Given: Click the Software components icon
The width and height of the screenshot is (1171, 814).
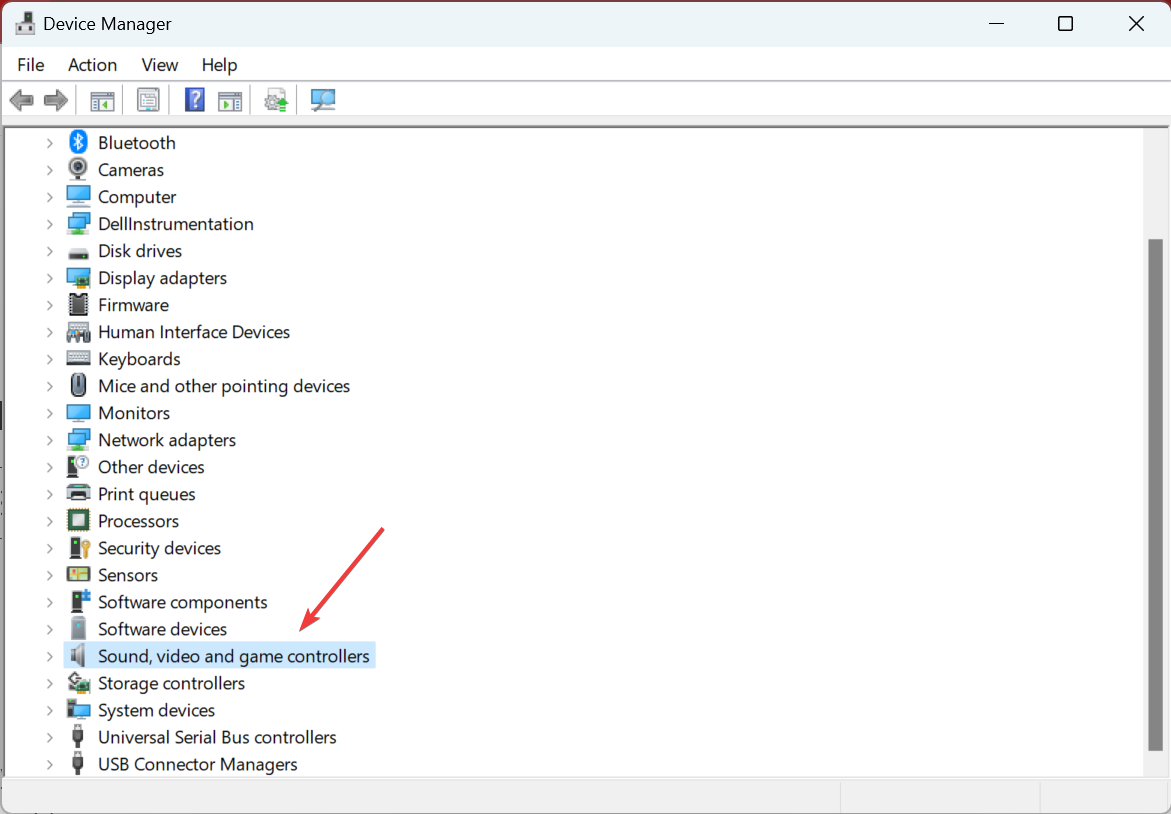Looking at the screenshot, I should (x=80, y=601).
